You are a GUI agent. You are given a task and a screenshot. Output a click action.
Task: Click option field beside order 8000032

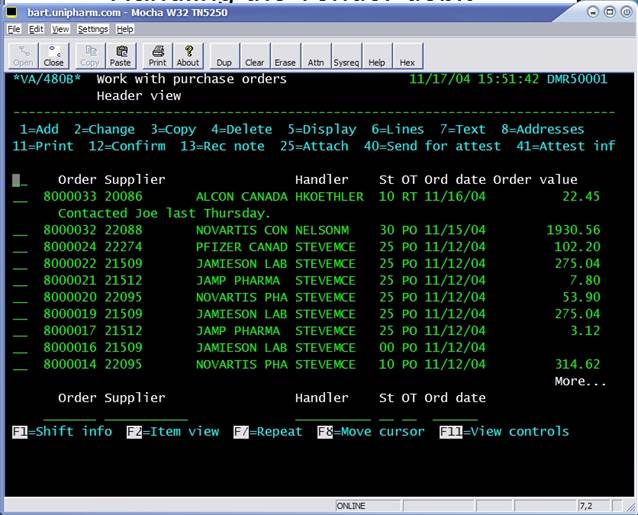(x=20, y=230)
